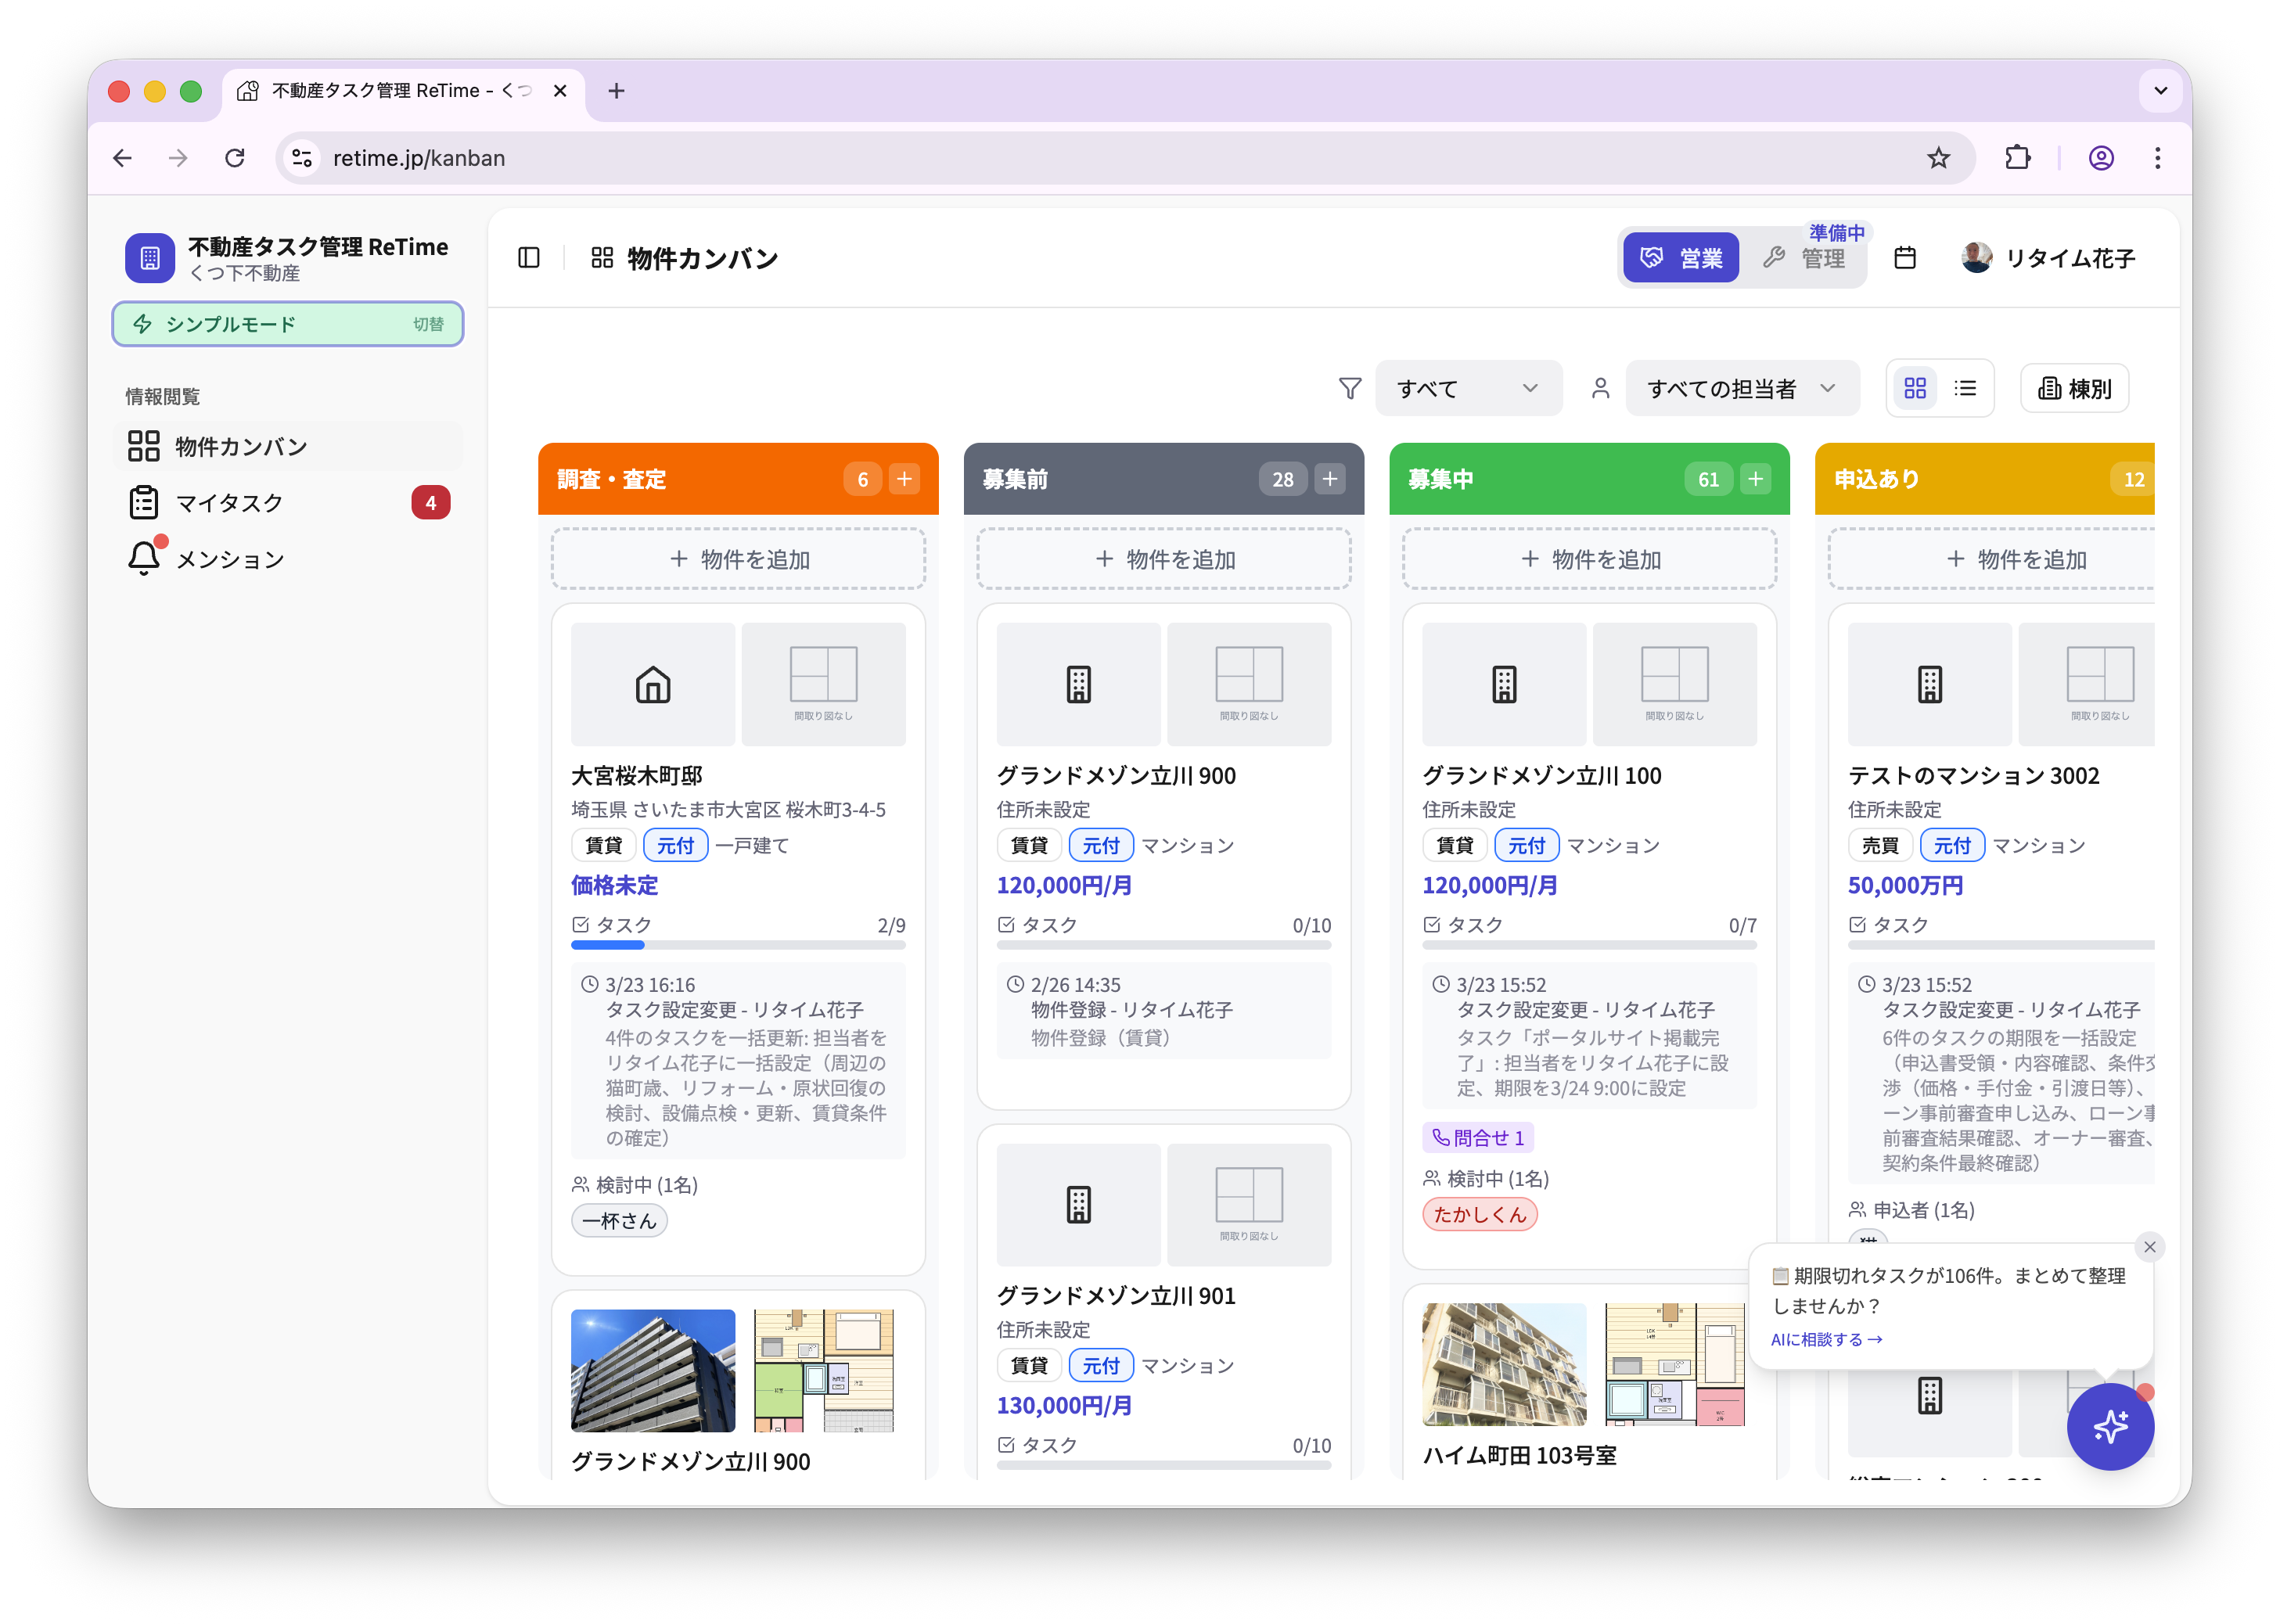Viewport: 2280px width, 1624px height.
Task: Click the 棟別 button
Action: coord(2074,388)
